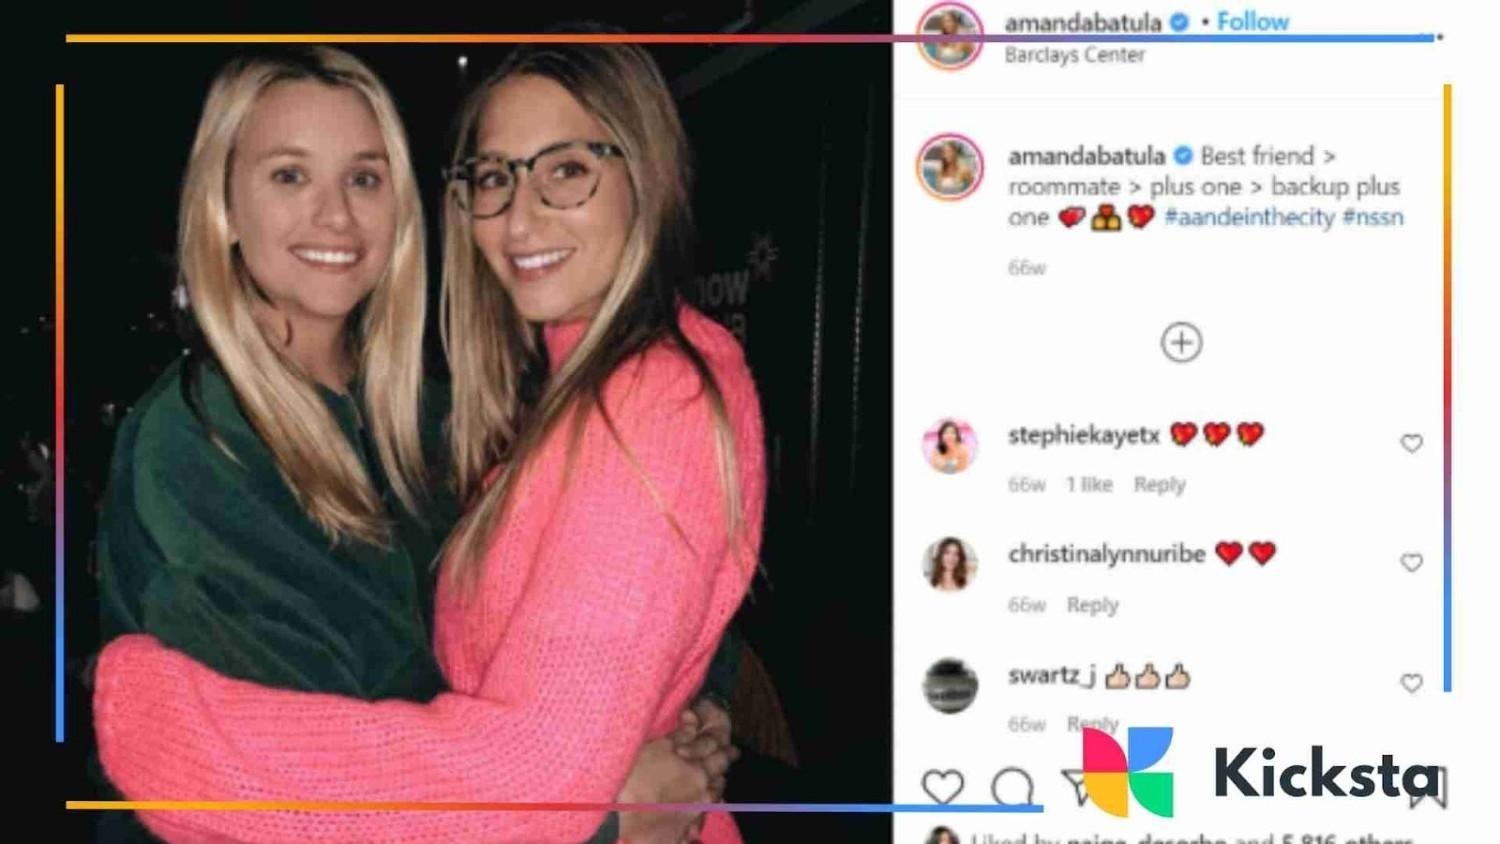Image resolution: width=1500 pixels, height=844 pixels.
Task: Click the Kicksta colorful logo icon
Action: (x=1127, y=772)
